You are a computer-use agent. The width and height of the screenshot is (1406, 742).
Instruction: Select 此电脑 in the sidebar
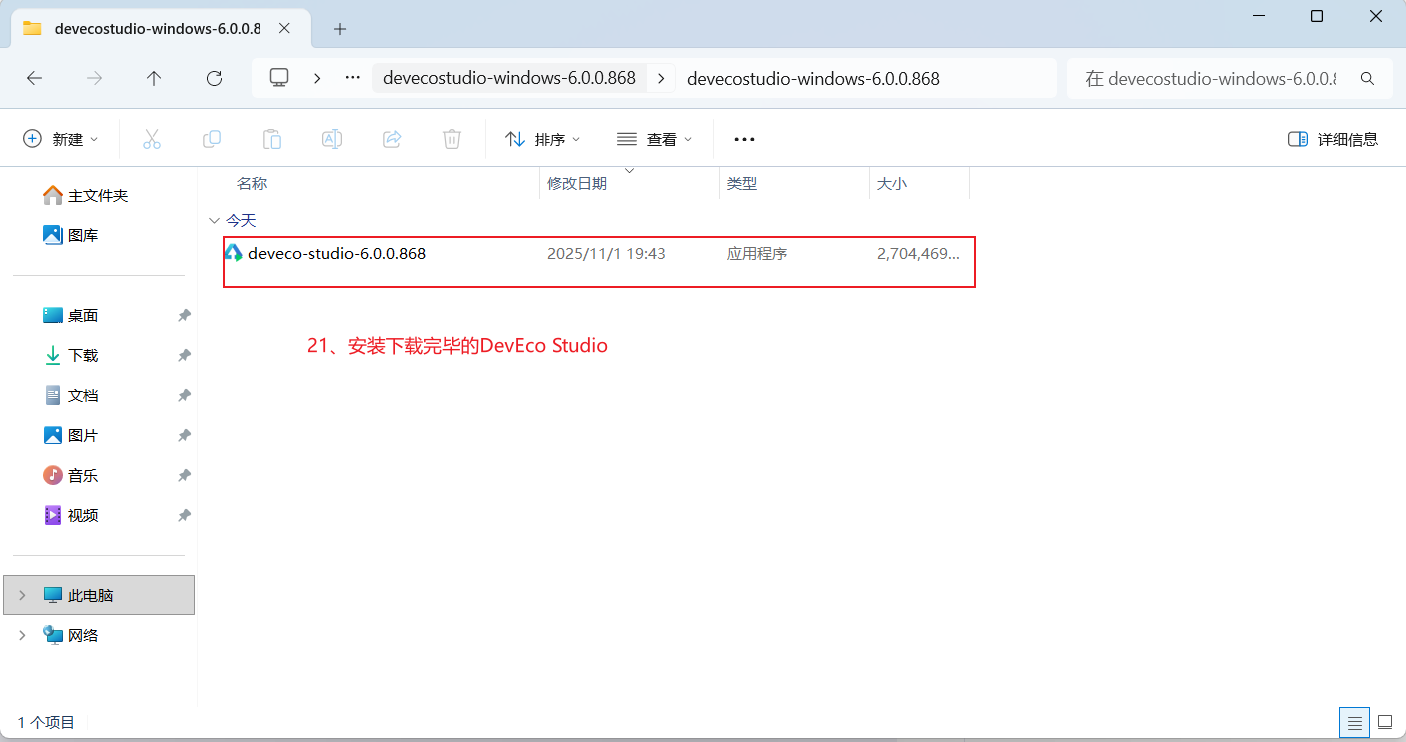(x=99, y=595)
